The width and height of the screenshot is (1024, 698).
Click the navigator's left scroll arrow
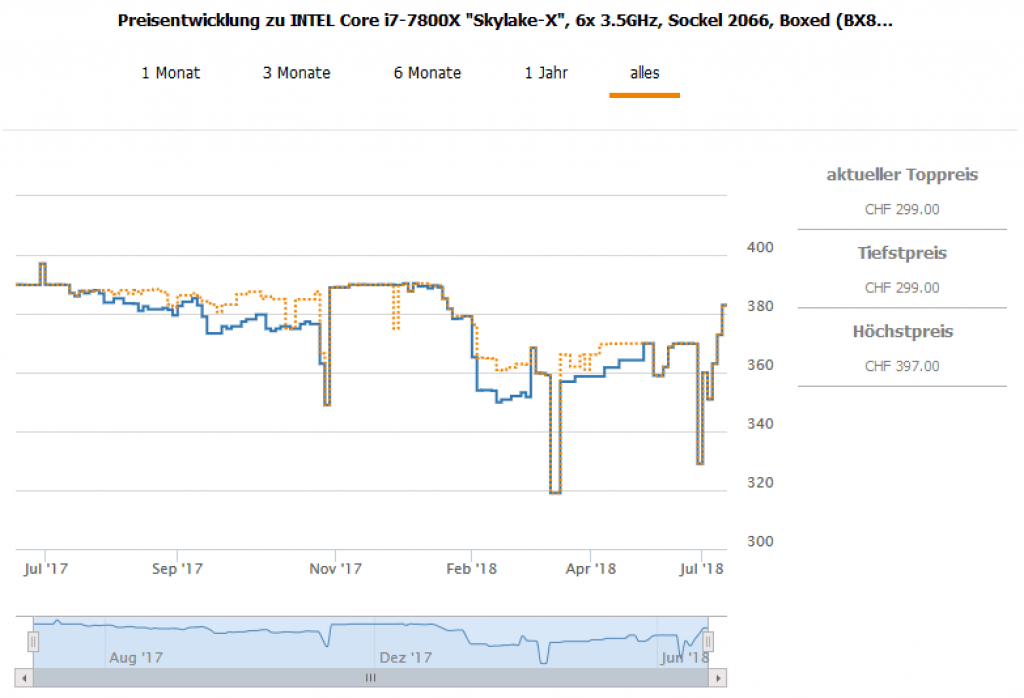coord(24,678)
